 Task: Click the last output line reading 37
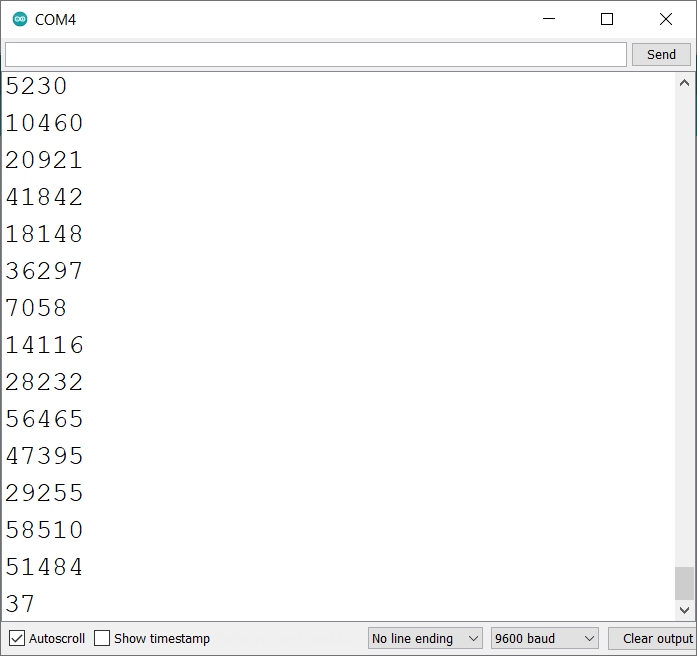[20, 604]
